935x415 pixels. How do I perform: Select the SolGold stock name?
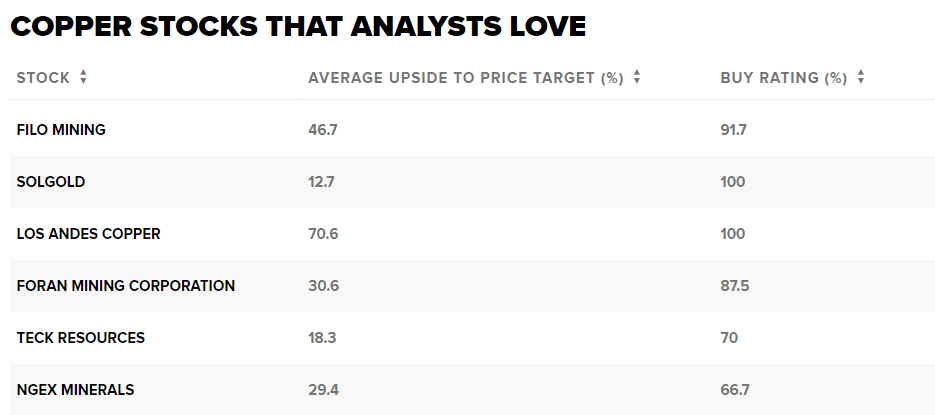click(x=51, y=182)
